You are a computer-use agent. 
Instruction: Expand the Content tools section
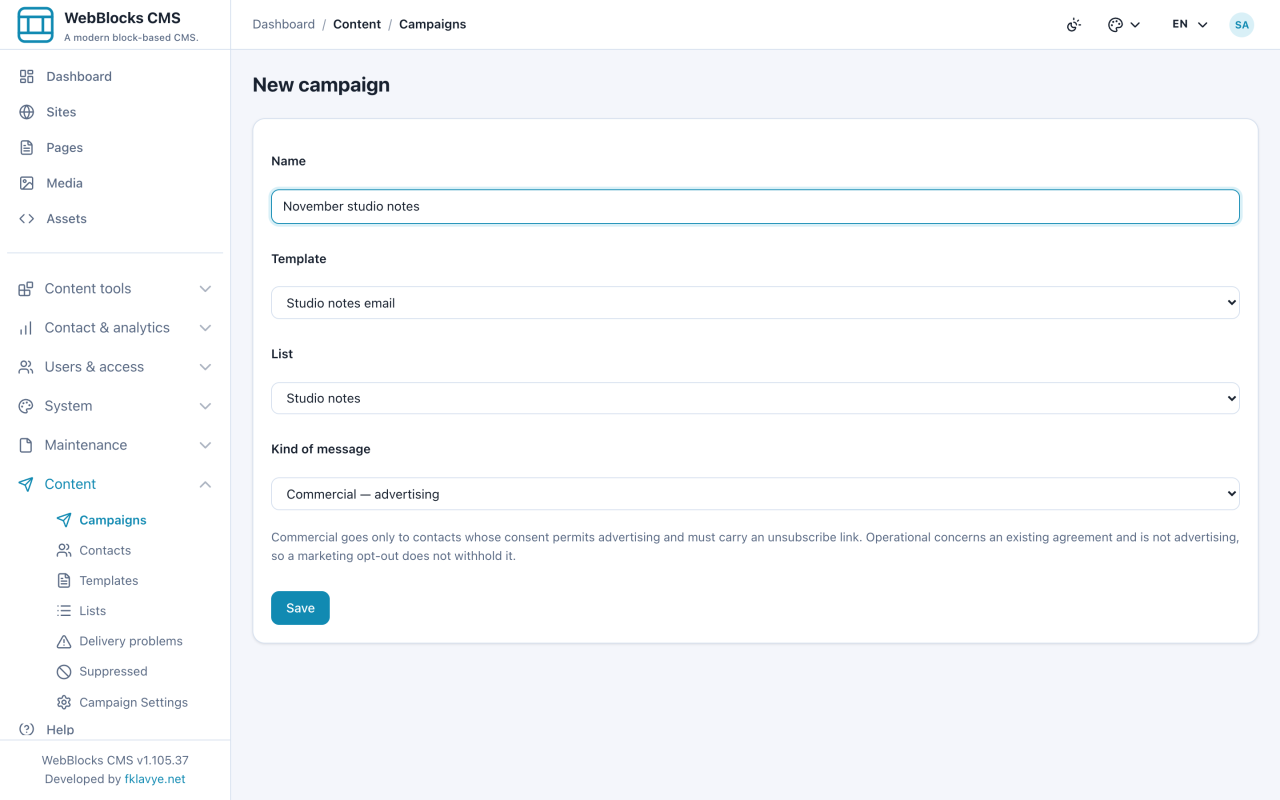(x=115, y=289)
